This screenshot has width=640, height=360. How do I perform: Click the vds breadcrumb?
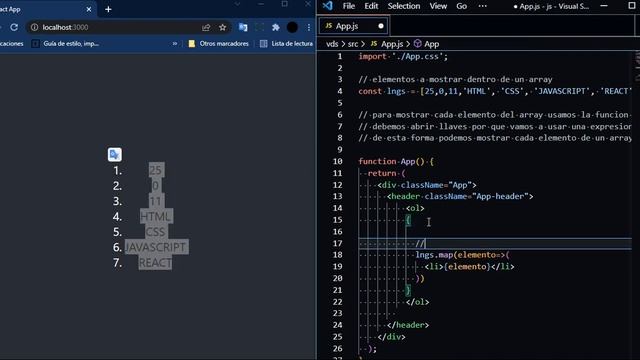[332, 44]
